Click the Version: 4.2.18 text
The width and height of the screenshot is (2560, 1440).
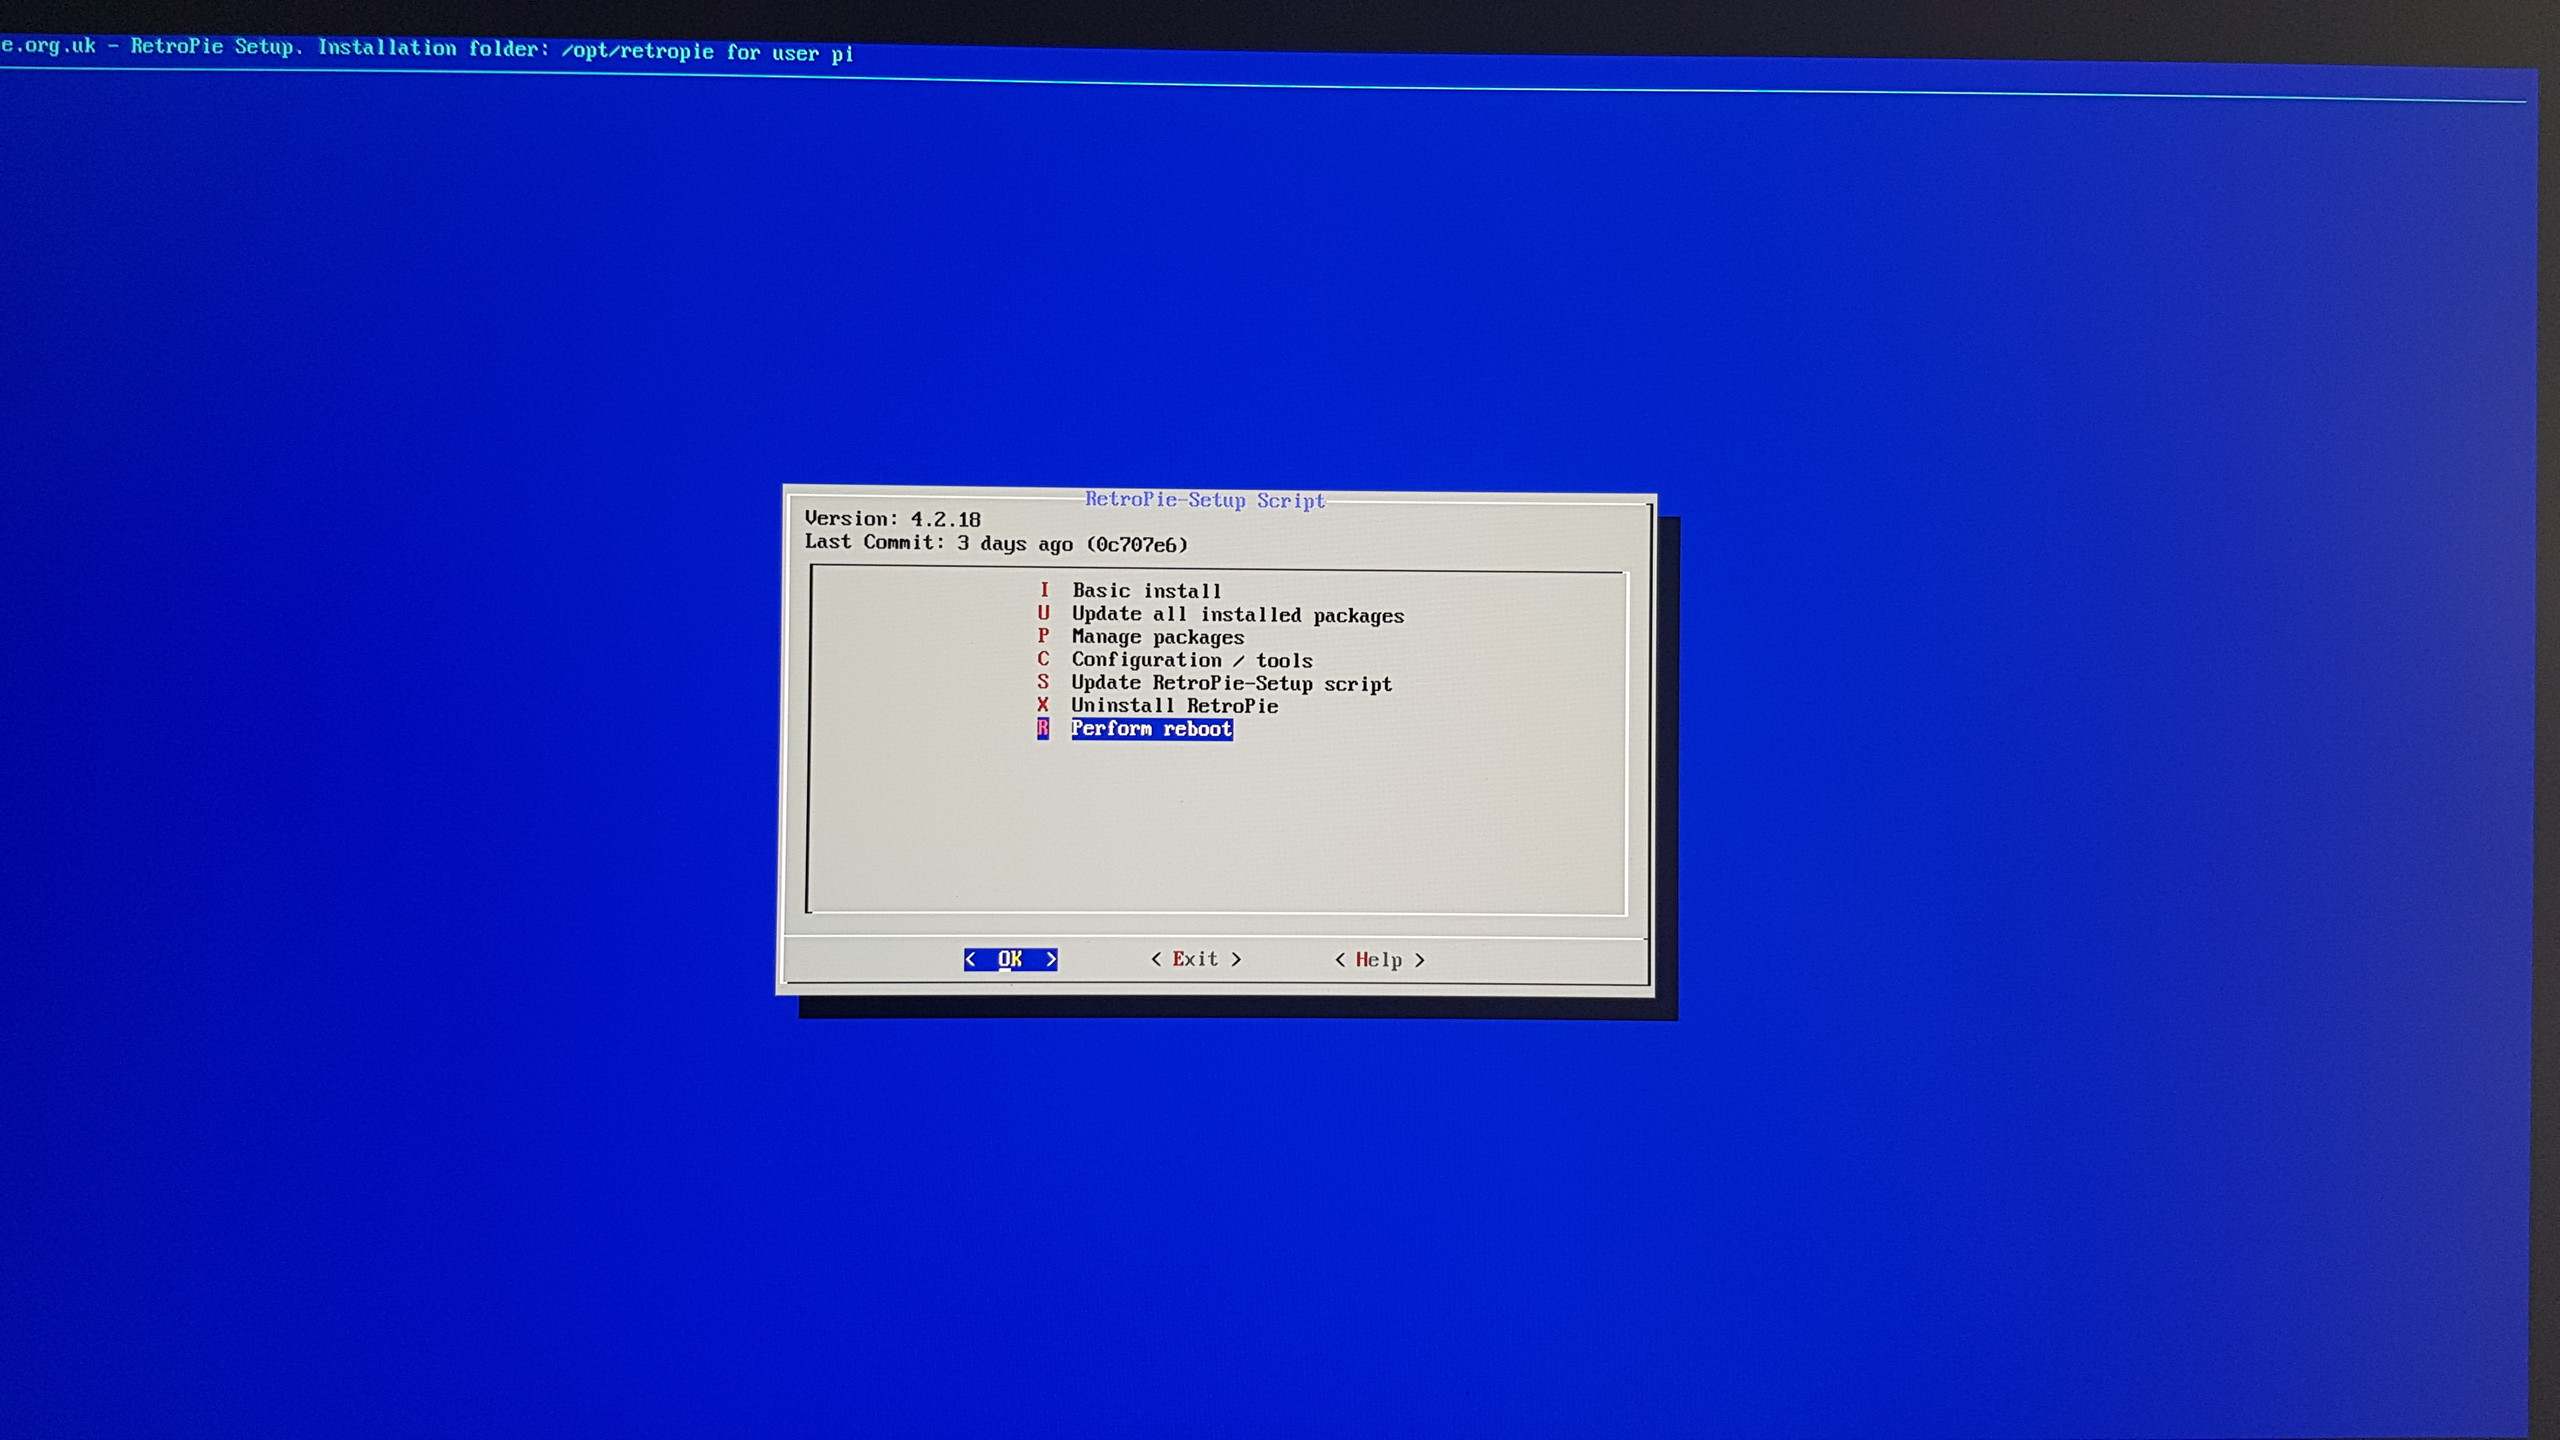[x=892, y=519]
